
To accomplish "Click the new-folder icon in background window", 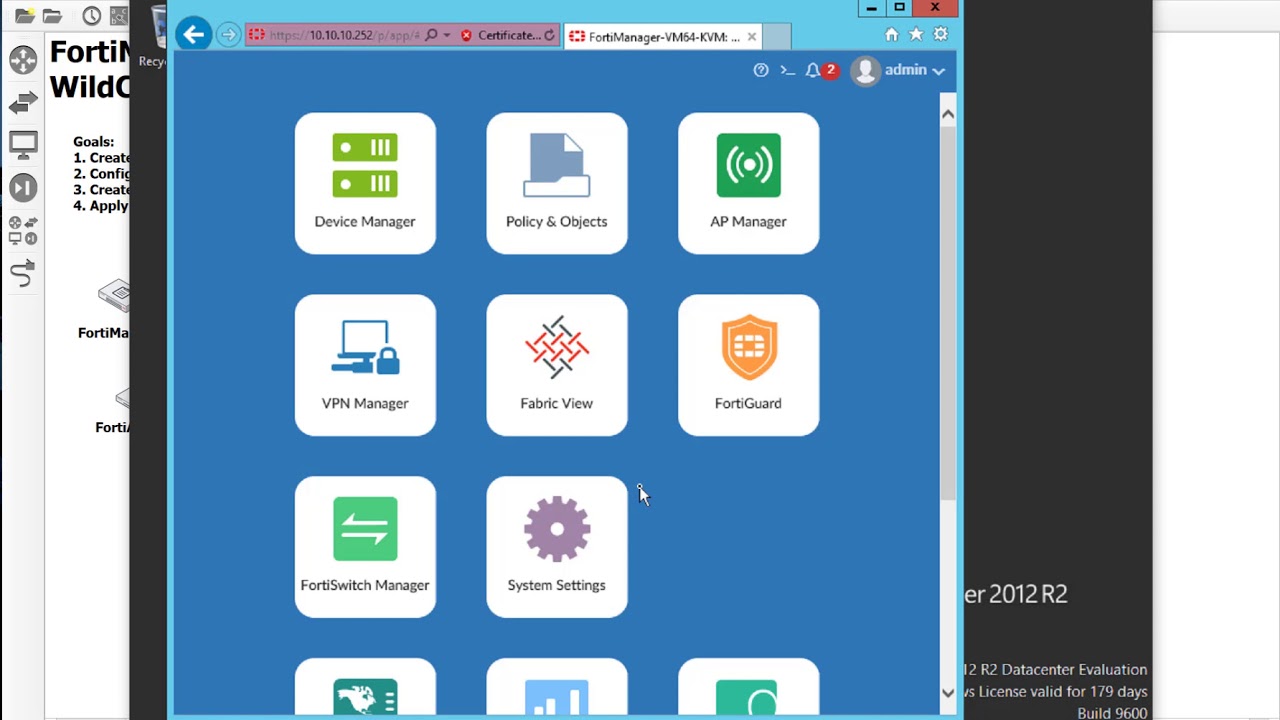I will click(25, 16).
